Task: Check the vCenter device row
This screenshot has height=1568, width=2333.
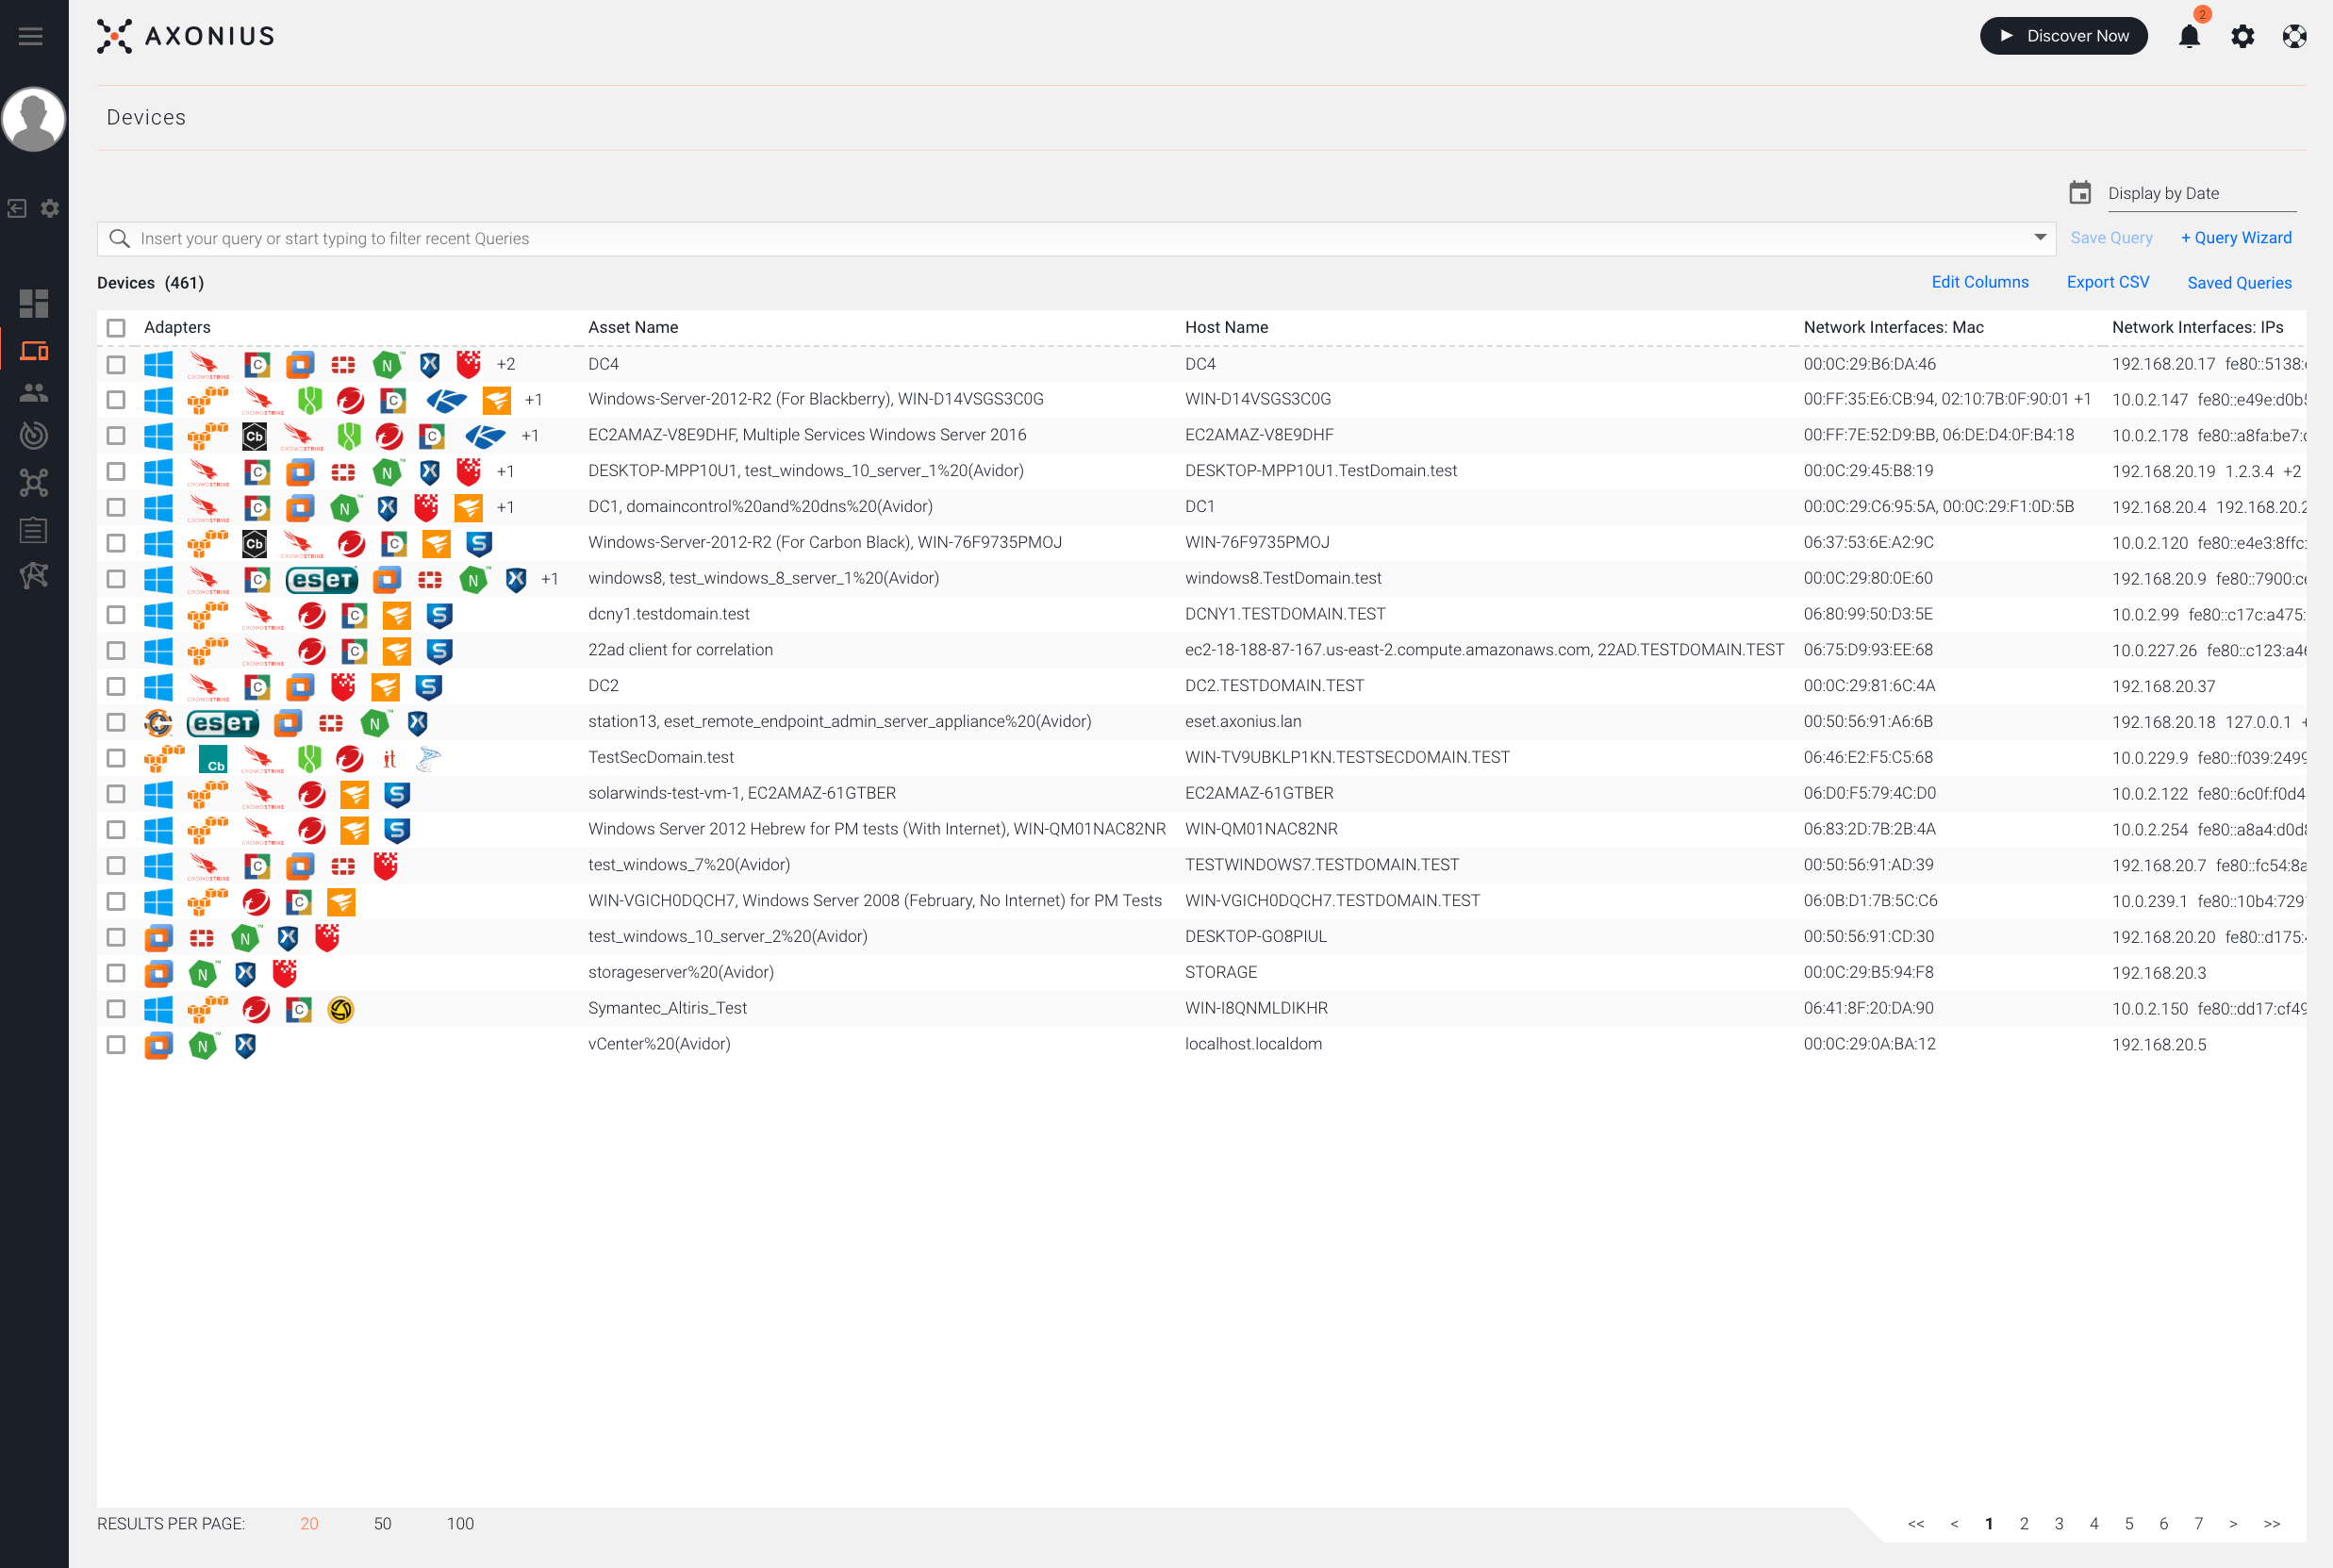Action: click(x=116, y=1045)
